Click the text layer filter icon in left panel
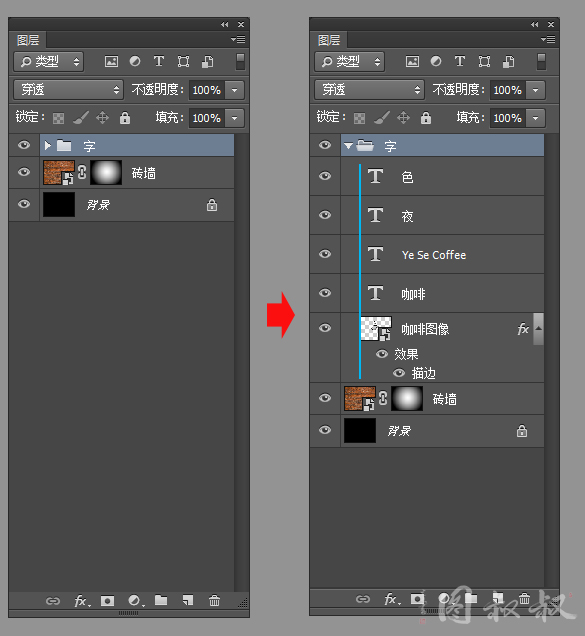Screen dimensions: 585x636 point(159,61)
